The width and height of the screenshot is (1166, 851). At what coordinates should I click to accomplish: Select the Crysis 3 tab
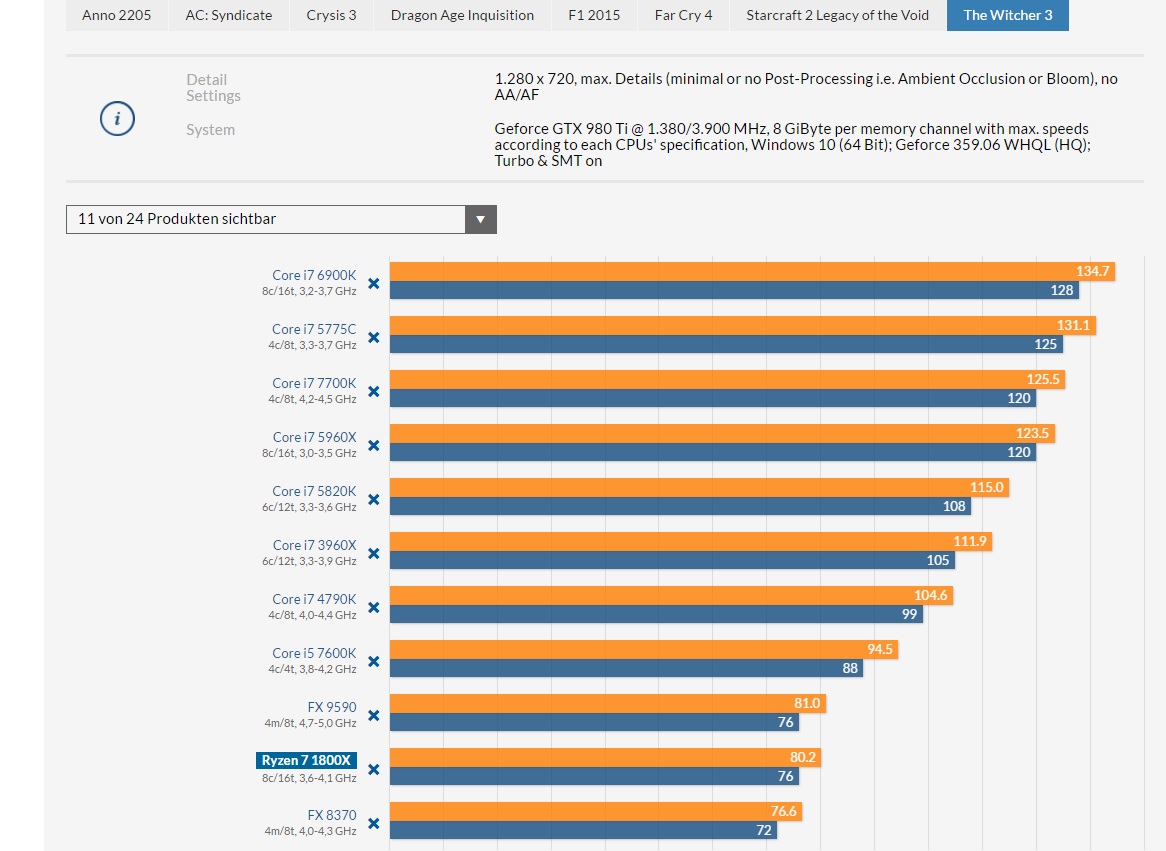pyautogui.click(x=331, y=15)
